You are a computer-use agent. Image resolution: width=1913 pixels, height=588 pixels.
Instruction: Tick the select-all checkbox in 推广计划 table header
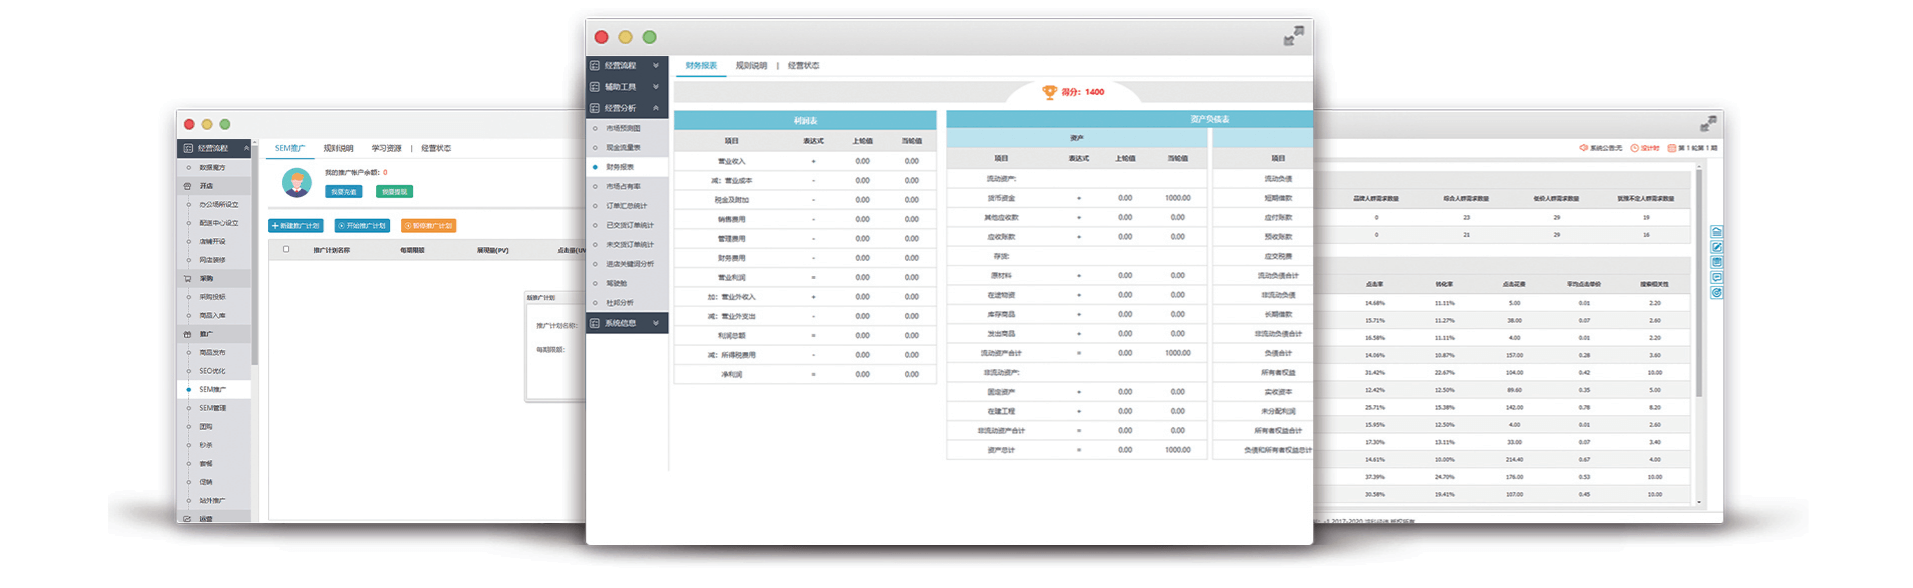pos(286,249)
